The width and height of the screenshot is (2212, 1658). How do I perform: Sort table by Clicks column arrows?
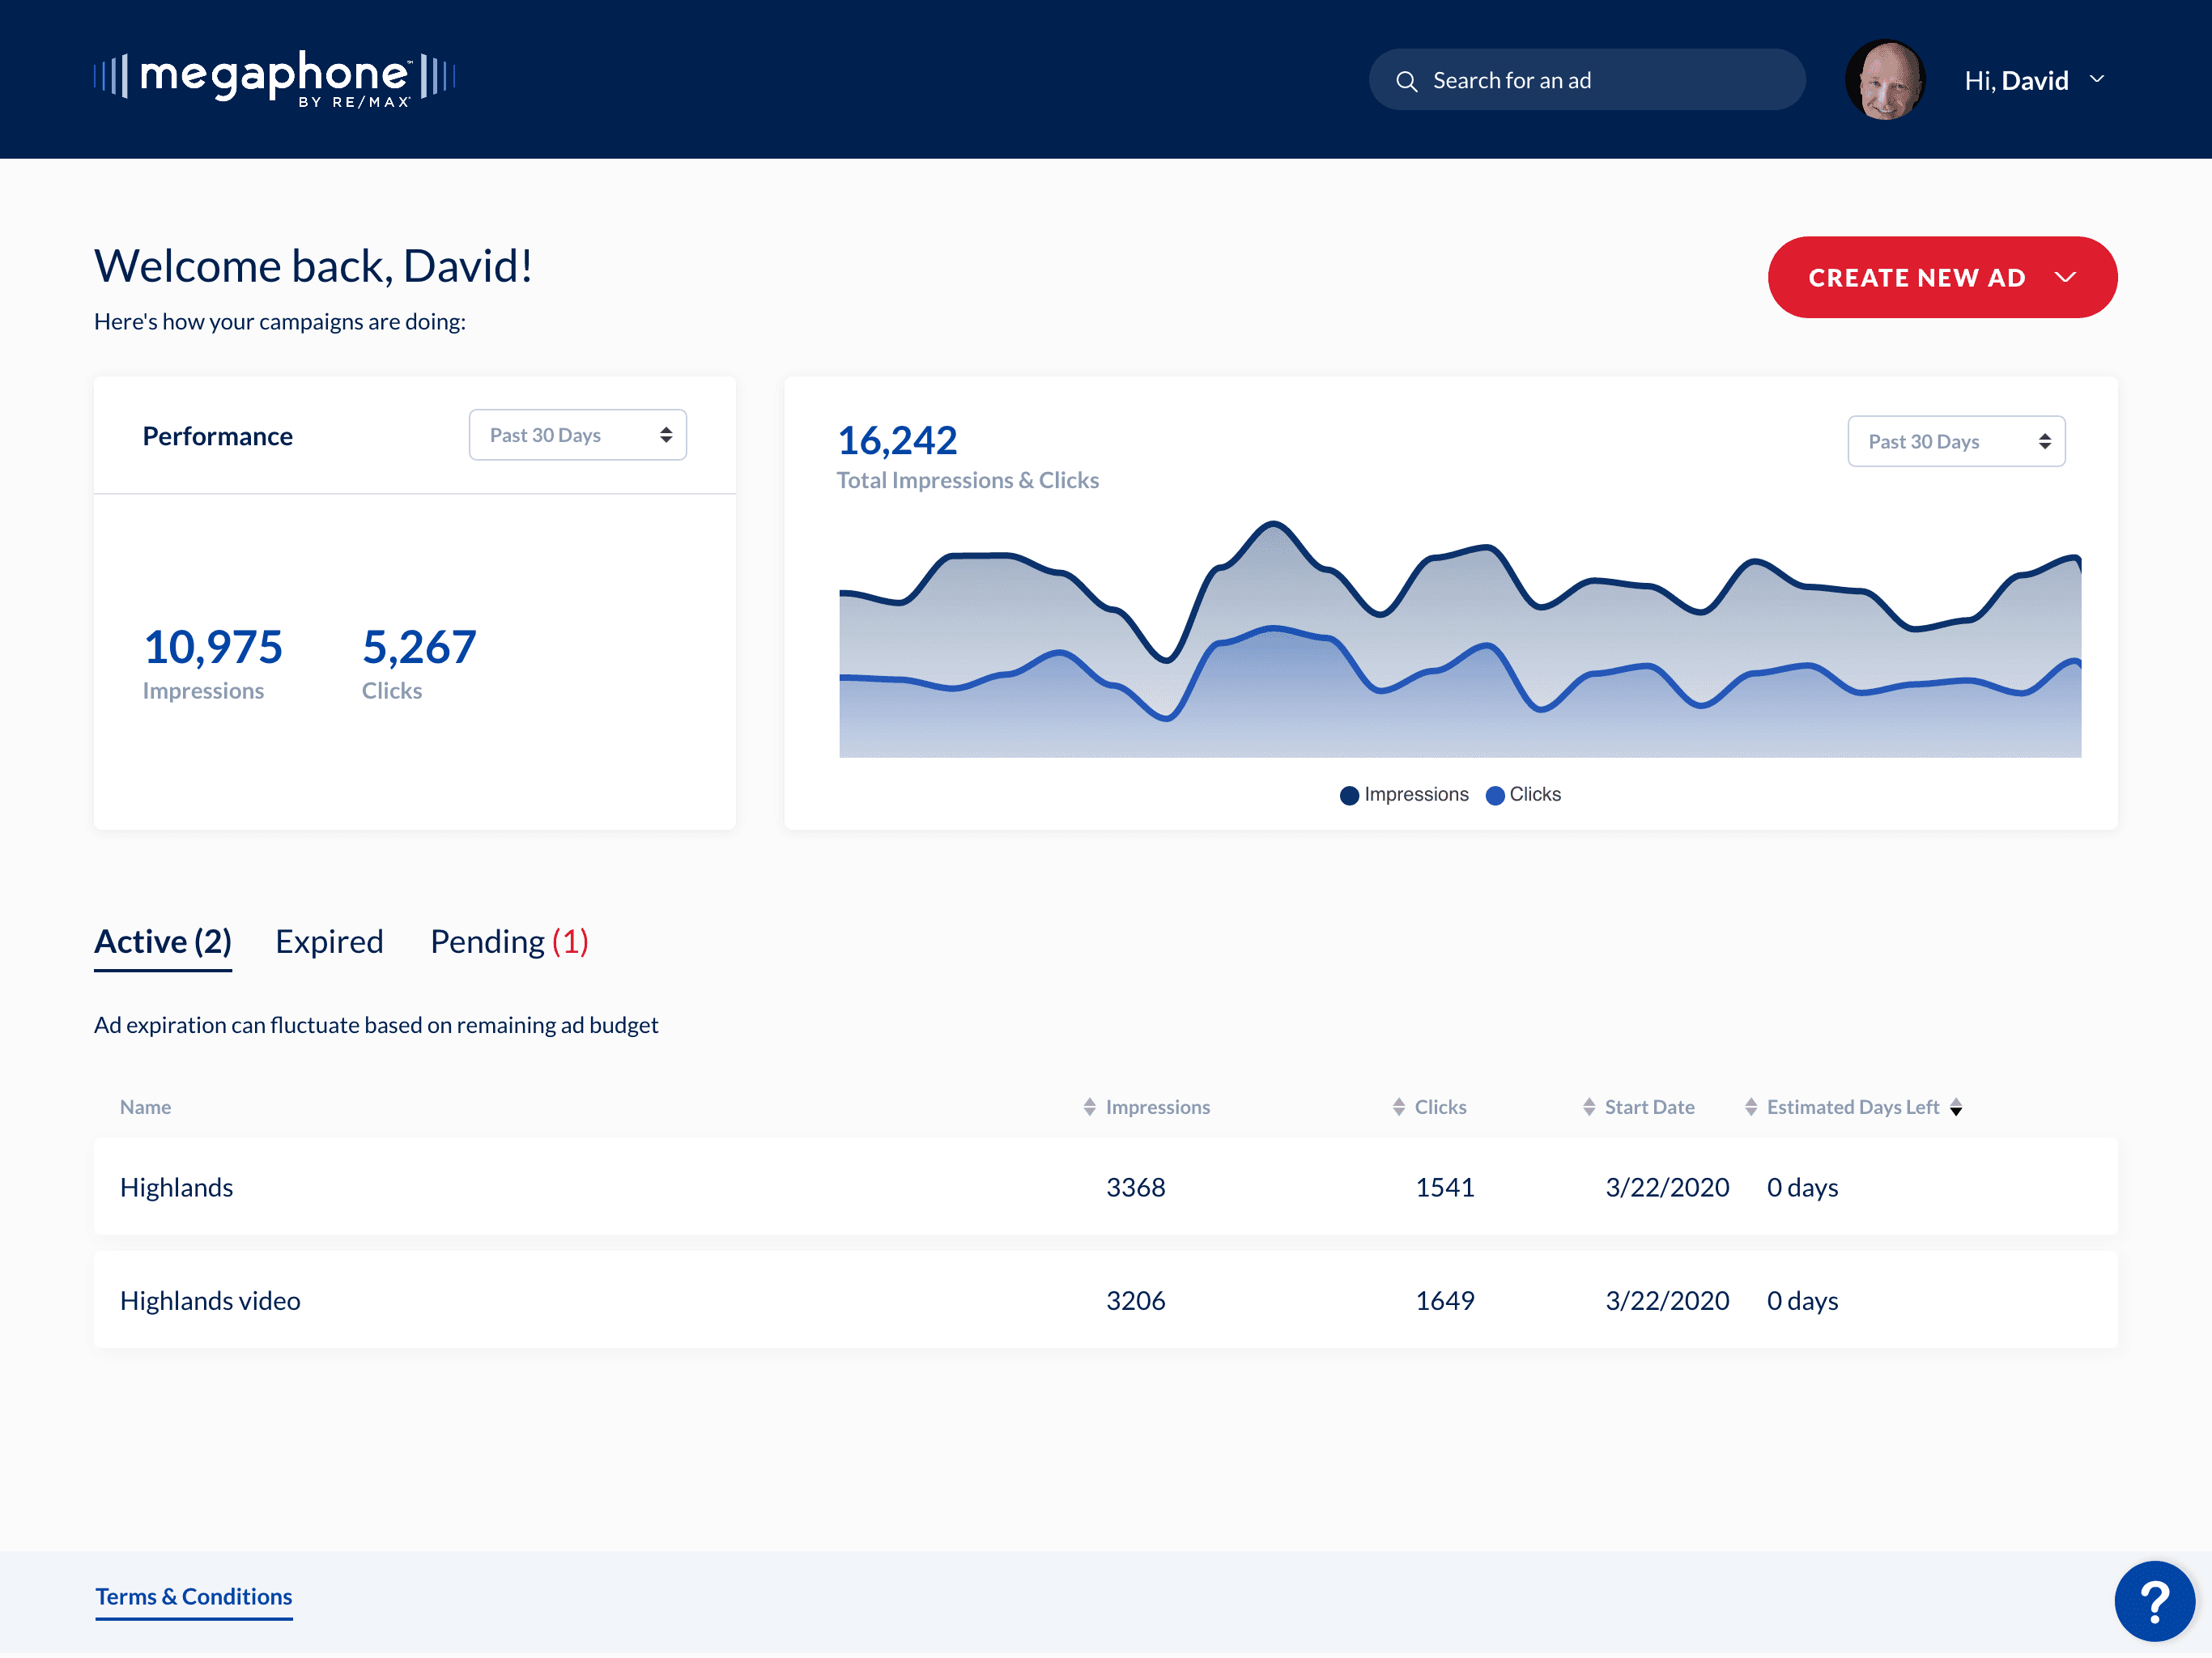click(1398, 1107)
